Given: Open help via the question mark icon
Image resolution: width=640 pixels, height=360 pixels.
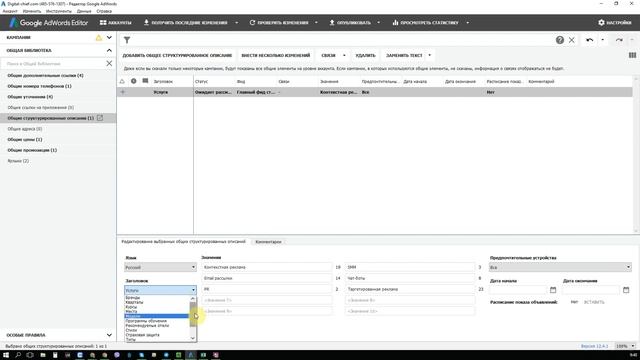Looking at the screenshot, I should point(560,40).
